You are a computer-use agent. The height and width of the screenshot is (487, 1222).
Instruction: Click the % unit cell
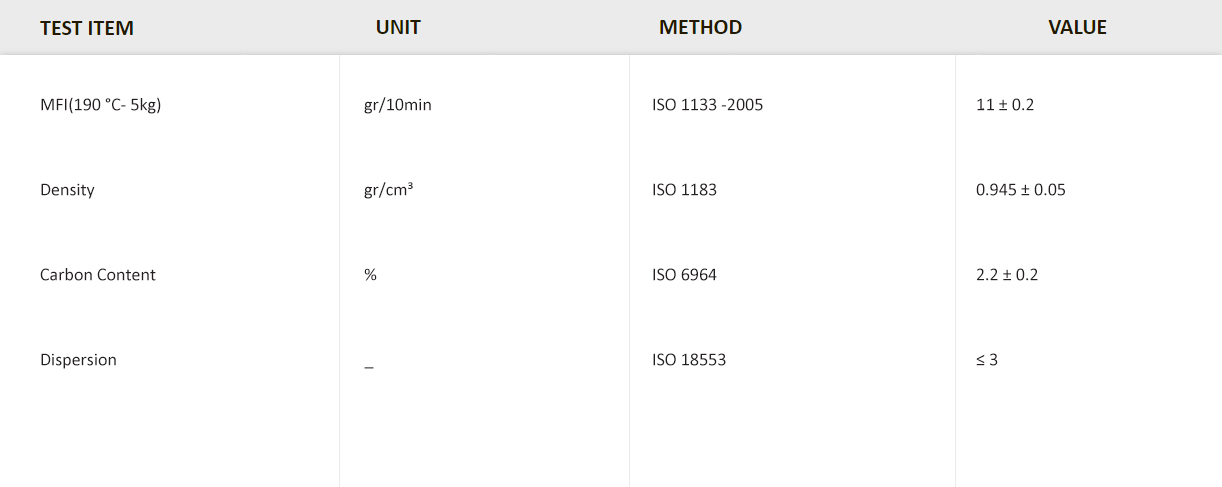pos(370,274)
